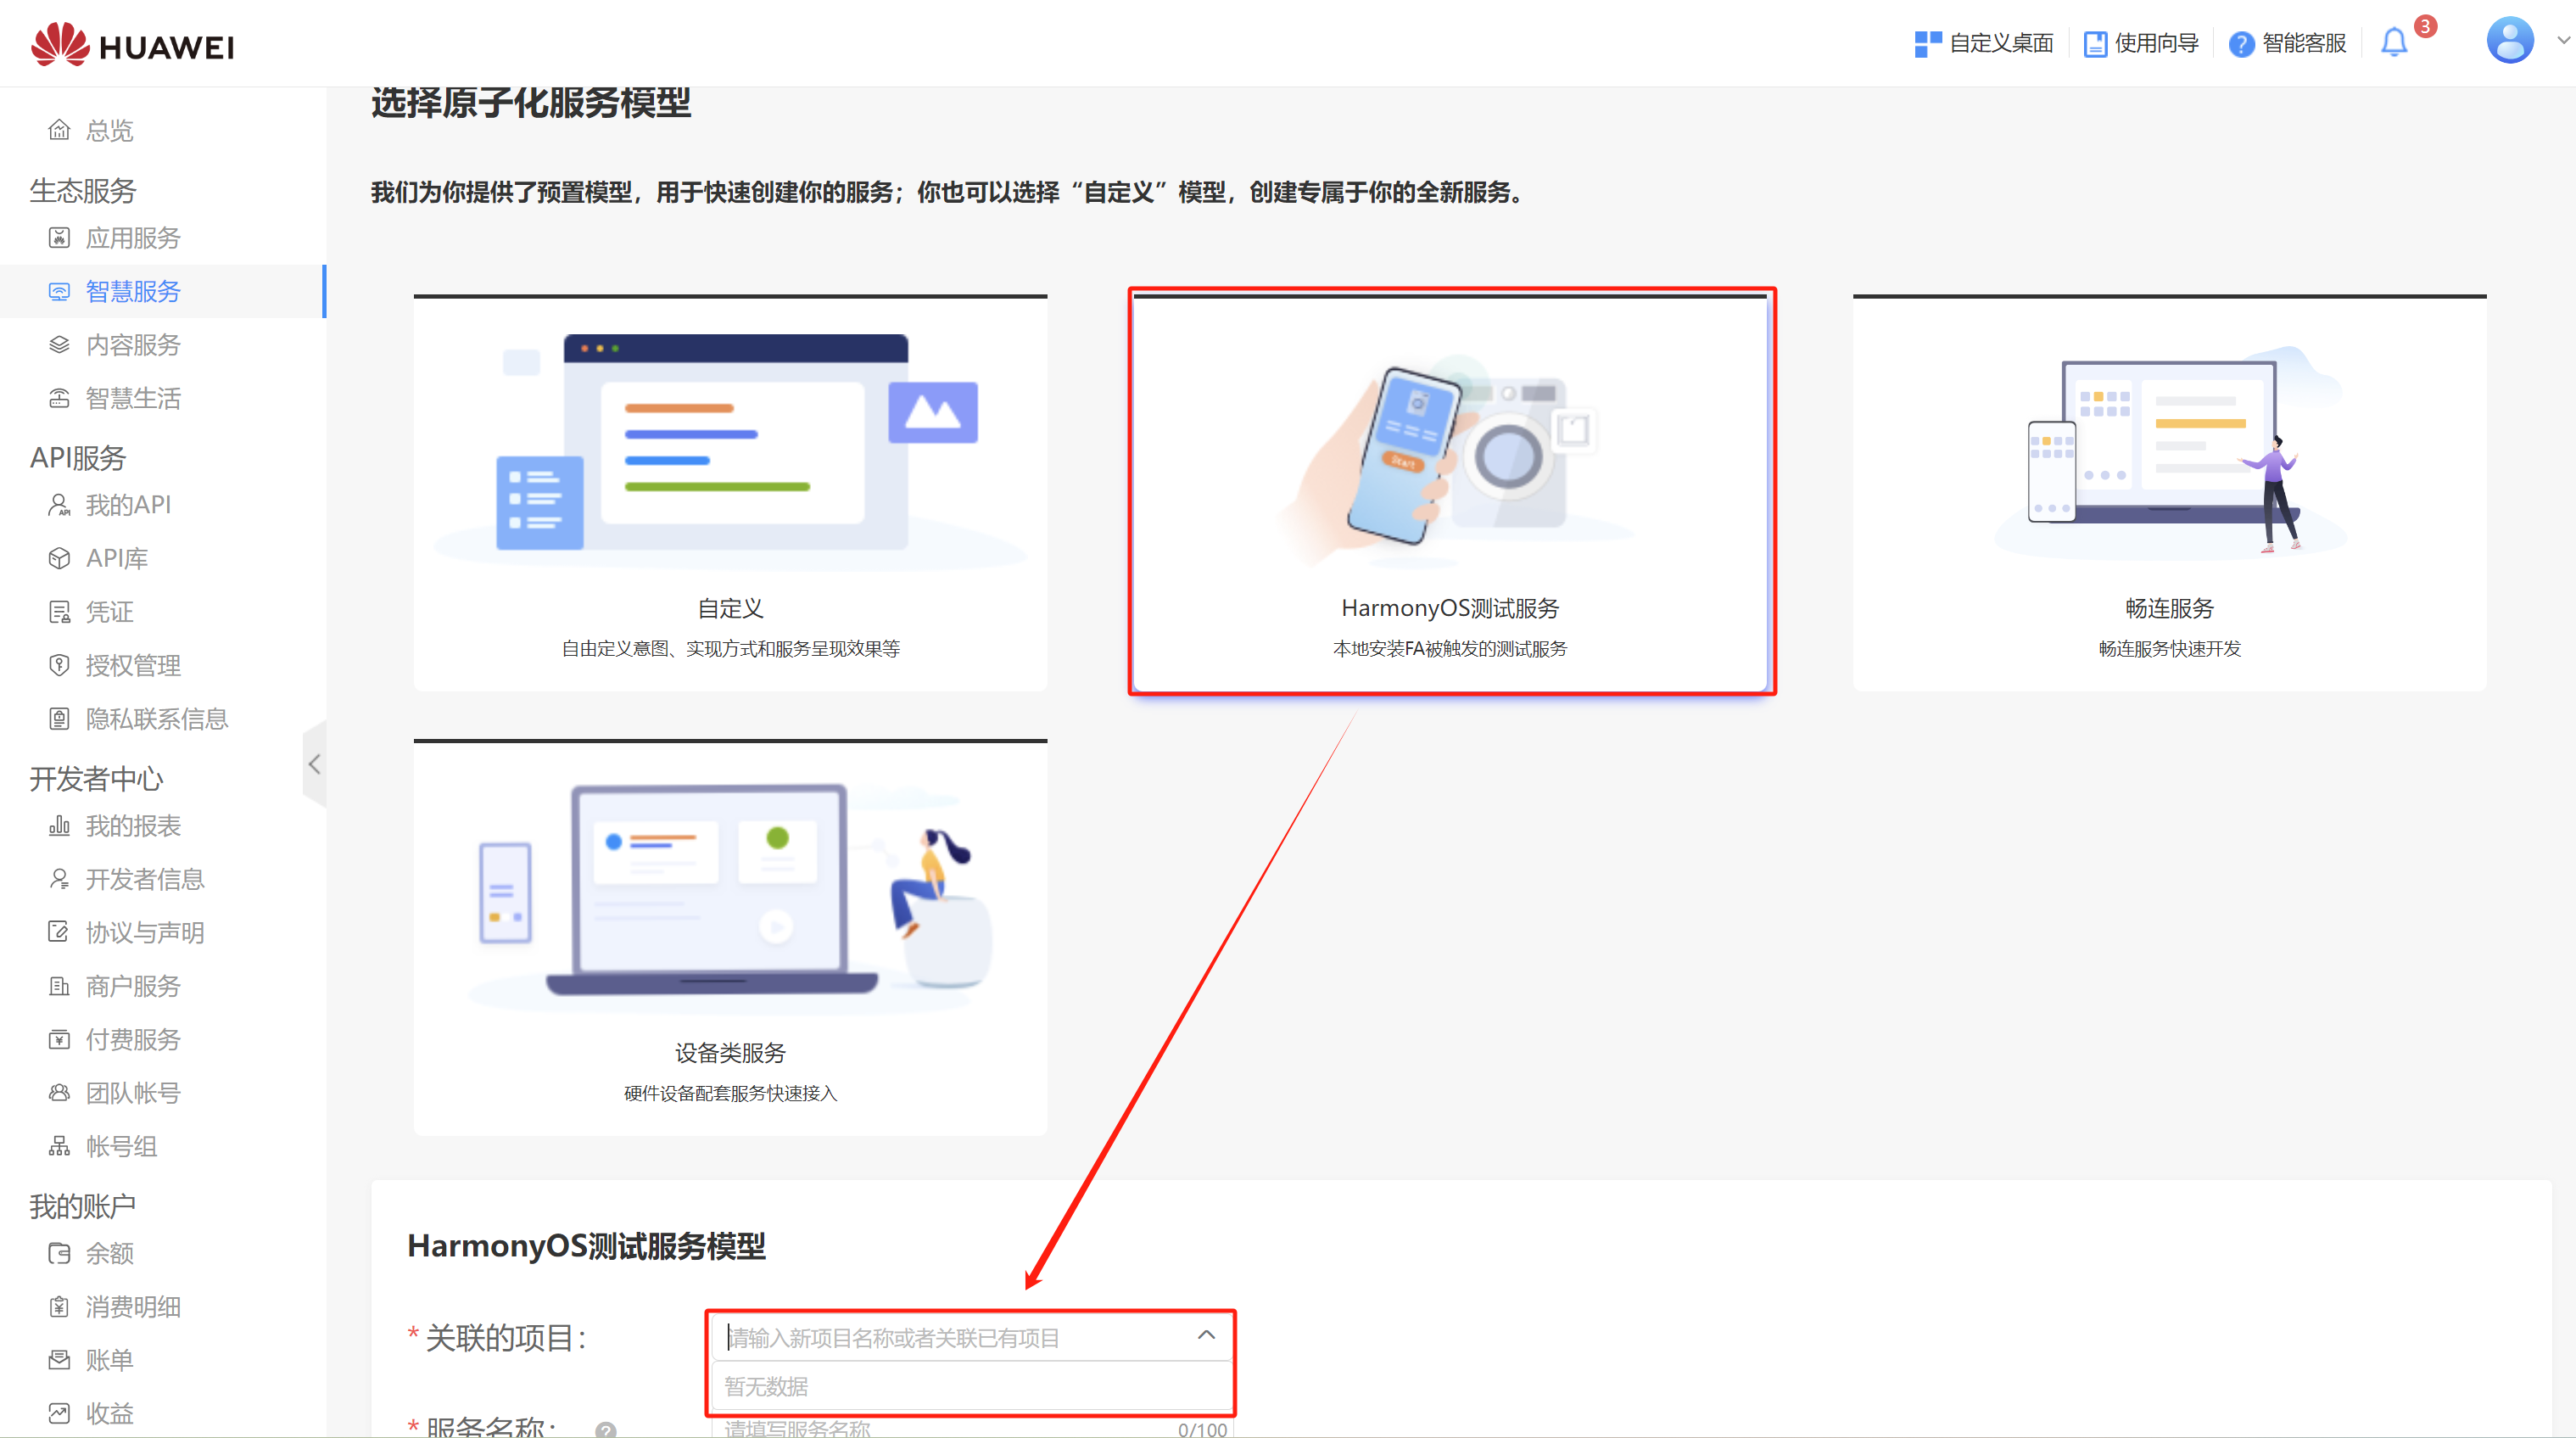Collapse the left sidebar arrow handle
Screen dimensions: 2576x1438
coord(314,764)
